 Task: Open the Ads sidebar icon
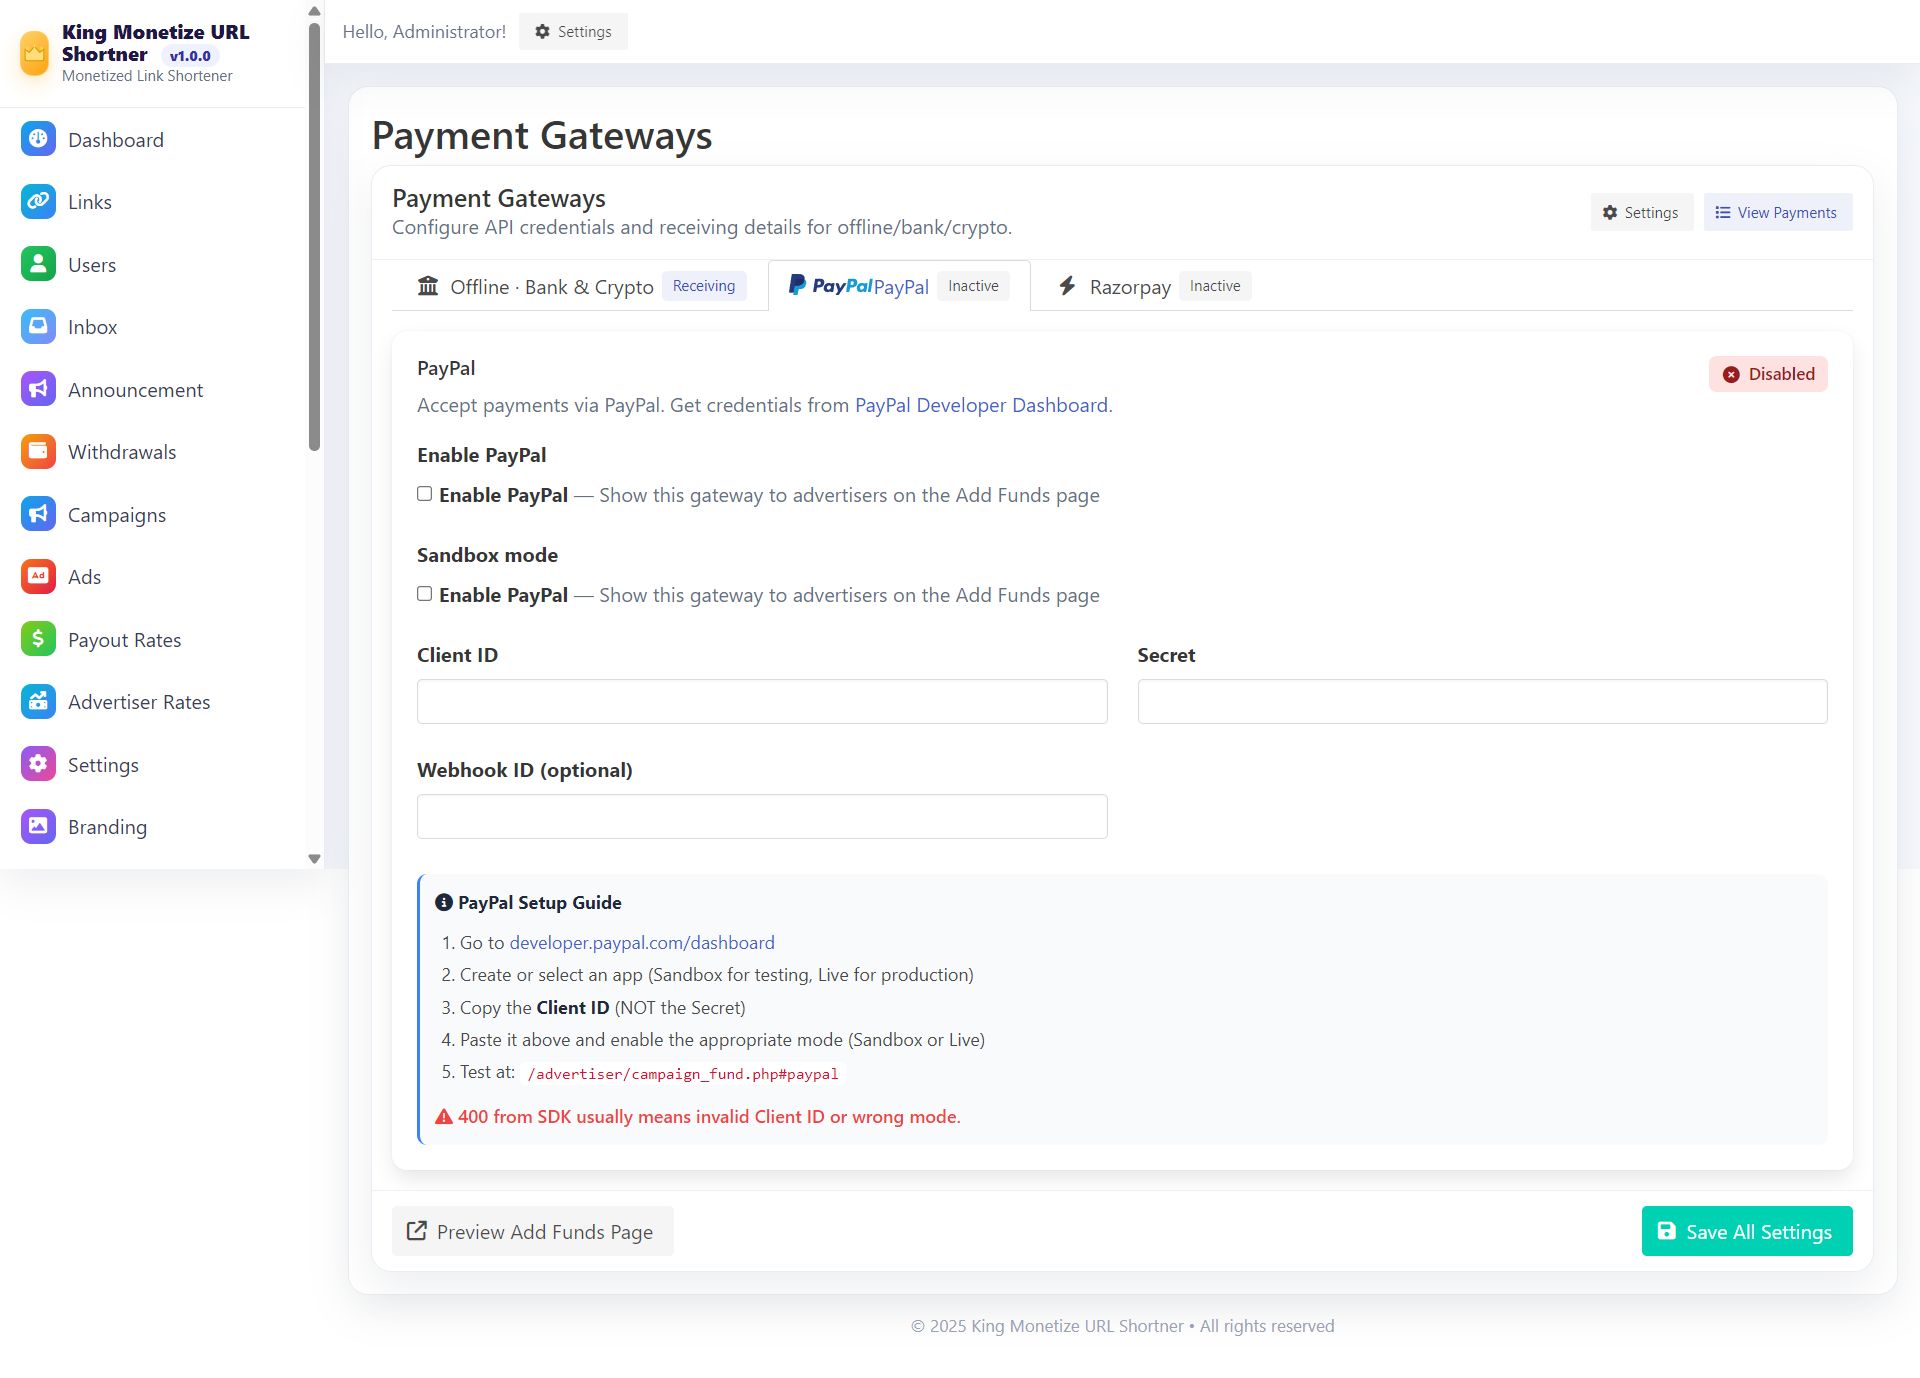38,576
